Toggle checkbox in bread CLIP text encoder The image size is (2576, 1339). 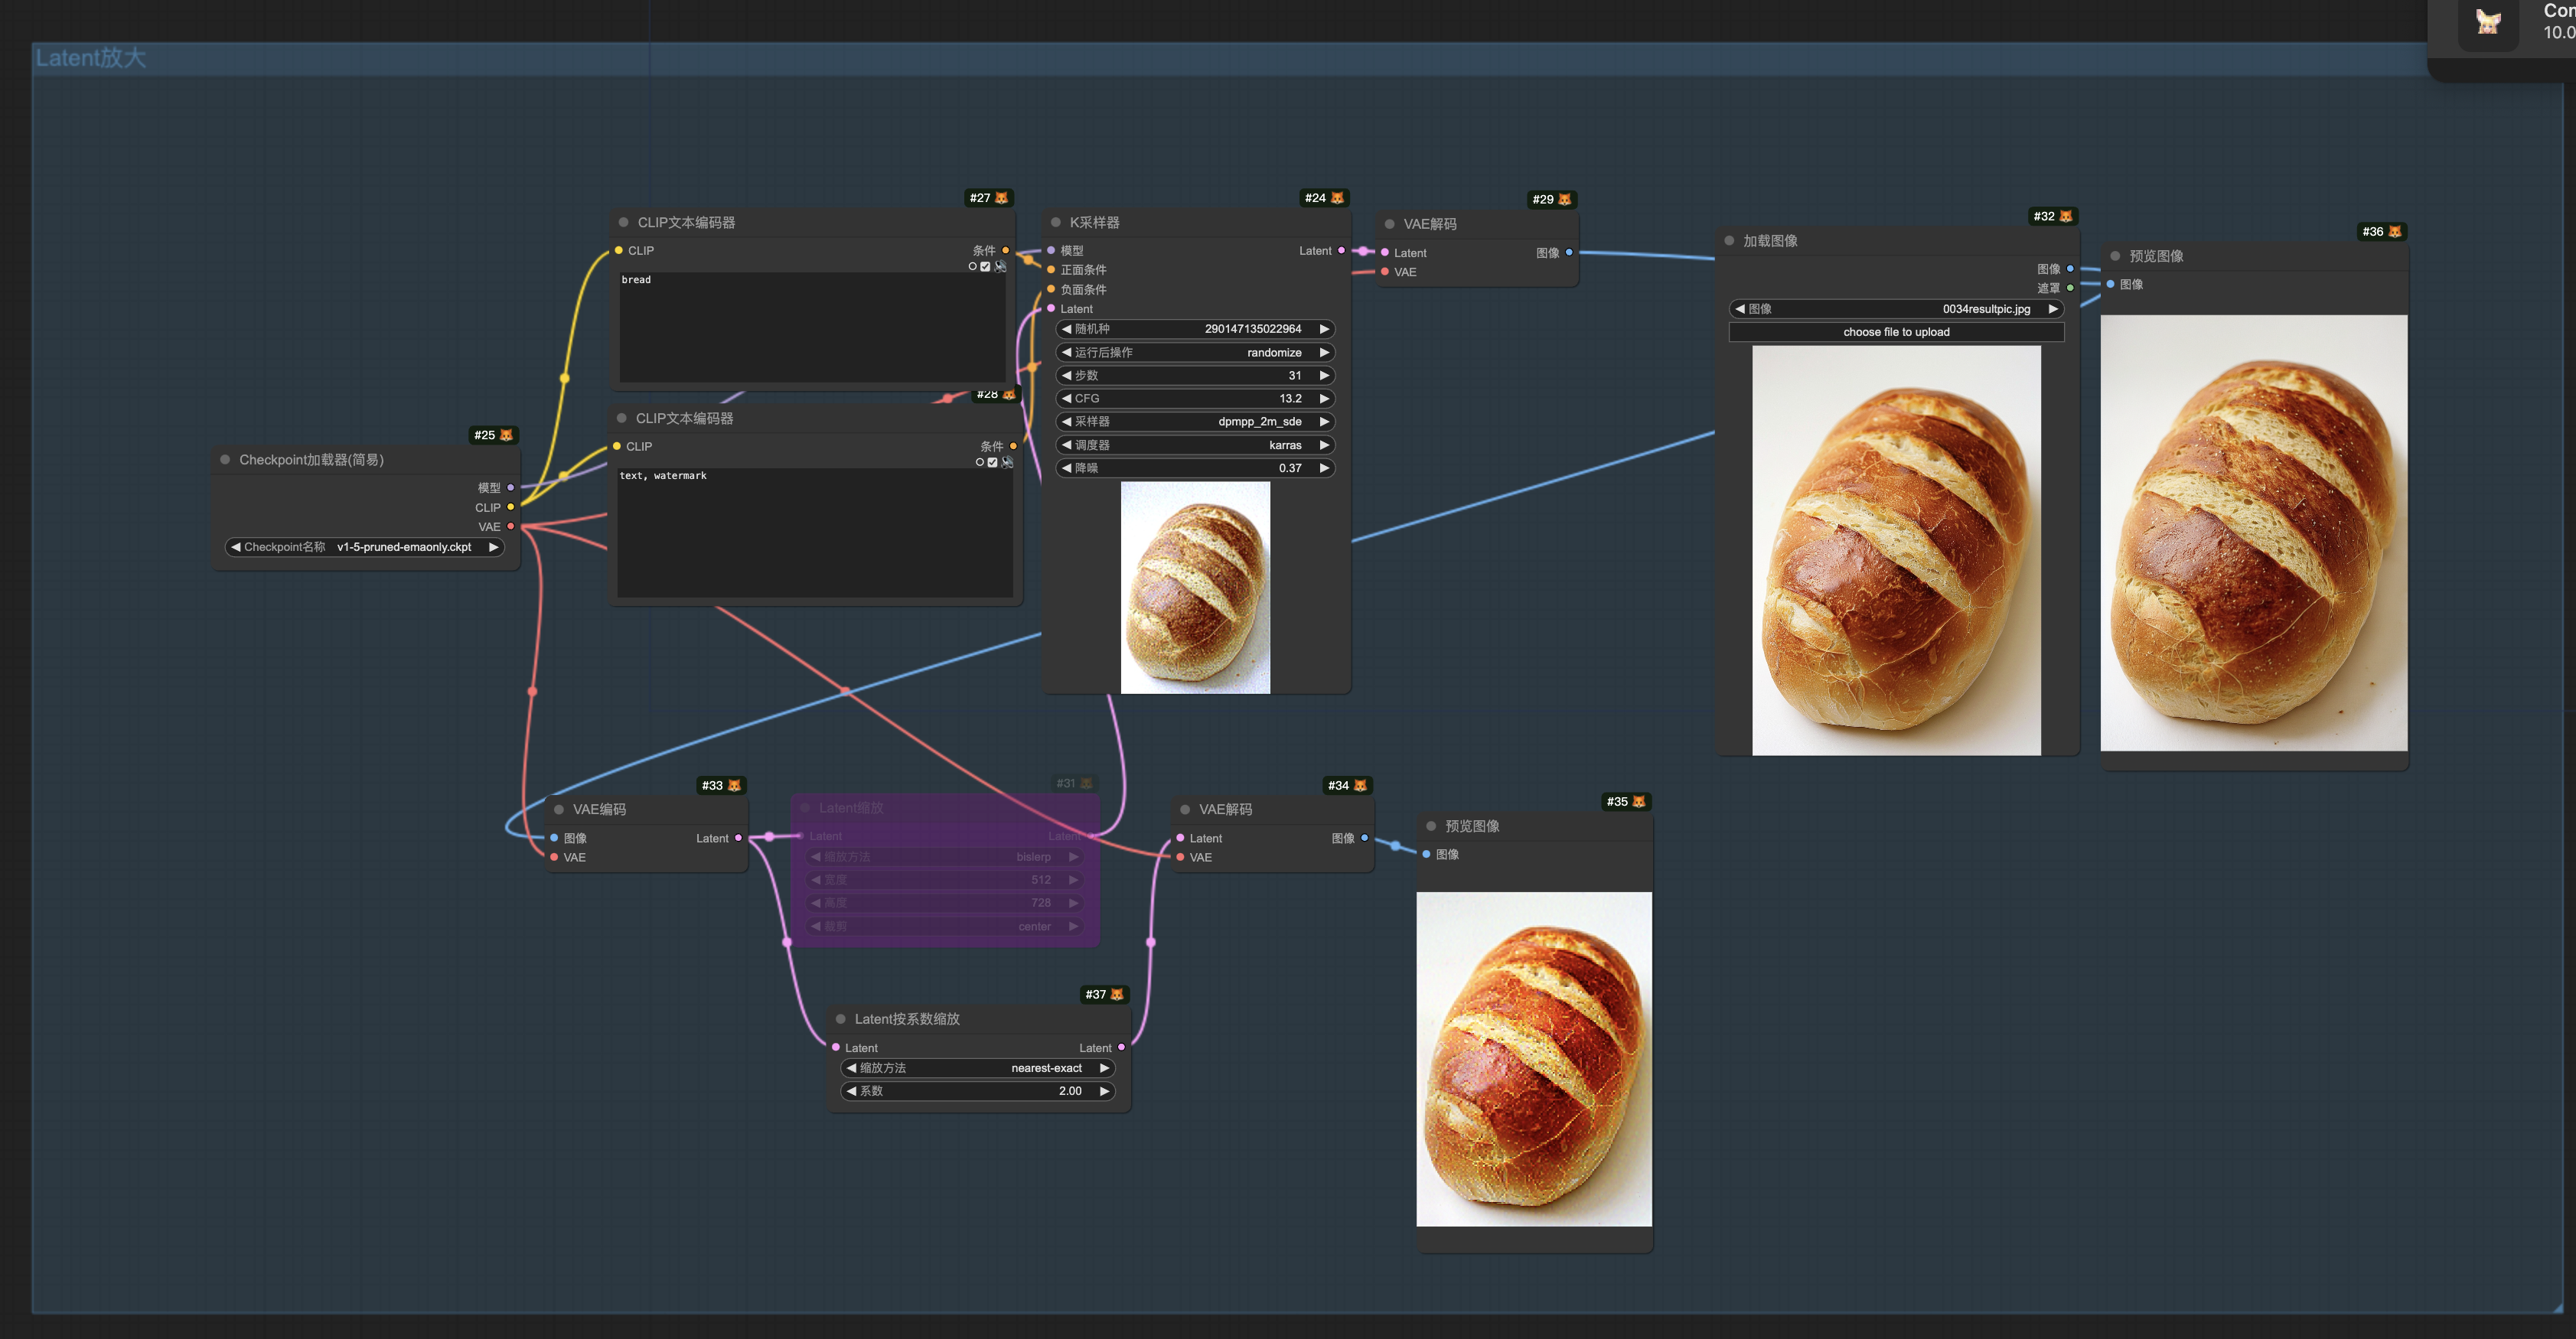985,266
